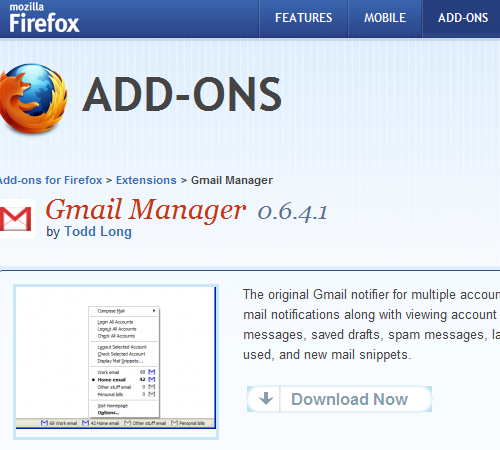
Task: Follow the Add-ons for Firefox breadcrumb link
Action: [51, 180]
